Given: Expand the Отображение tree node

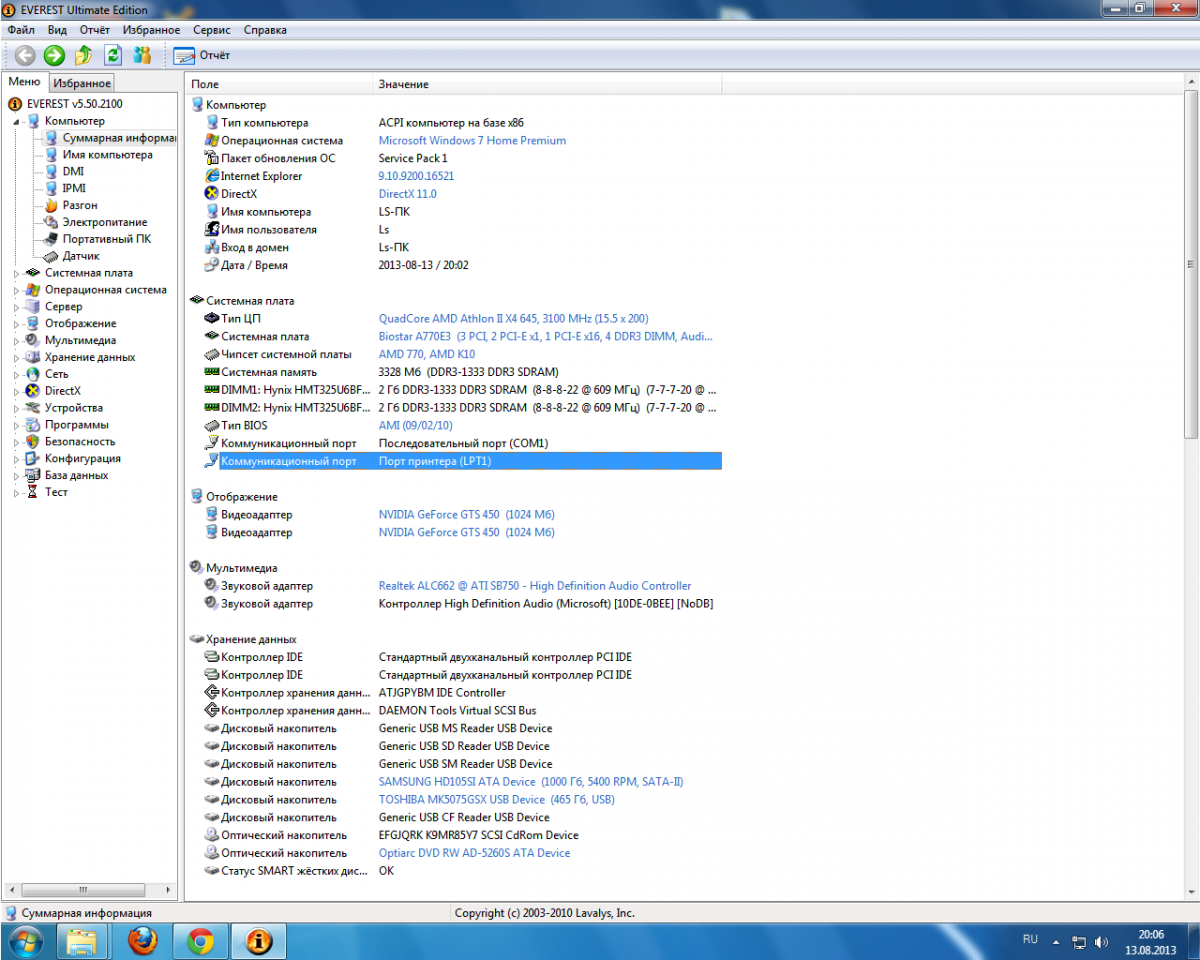Looking at the screenshot, I should (17, 324).
